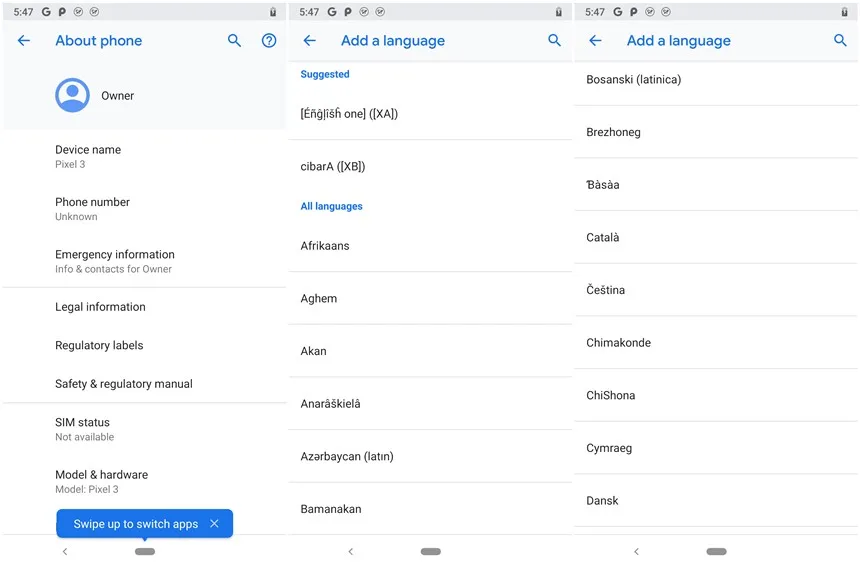Tap the All languages section header

[331, 206]
